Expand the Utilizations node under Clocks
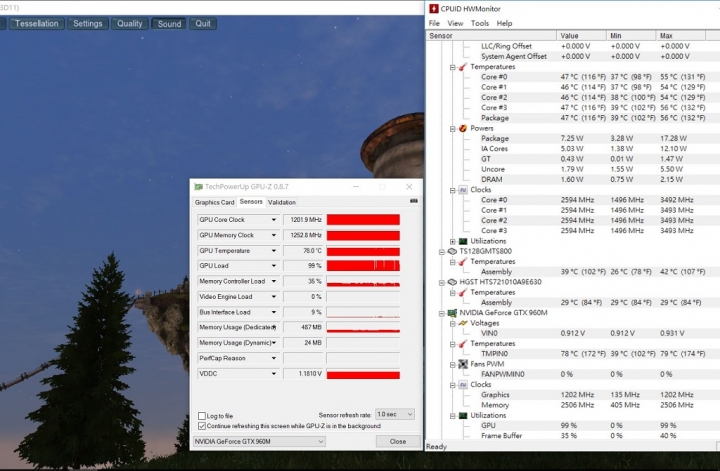Image resolution: width=720 pixels, height=471 pixels. [x=453, y=241]
